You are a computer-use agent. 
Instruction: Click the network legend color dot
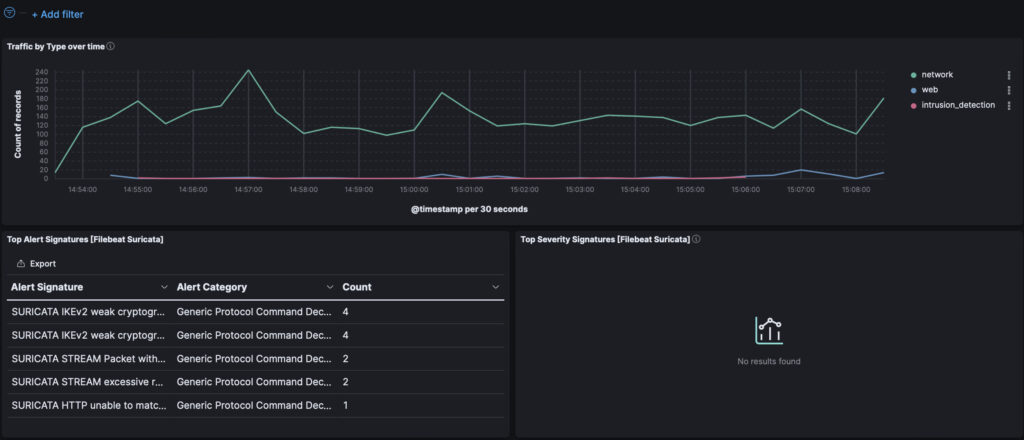912,75
